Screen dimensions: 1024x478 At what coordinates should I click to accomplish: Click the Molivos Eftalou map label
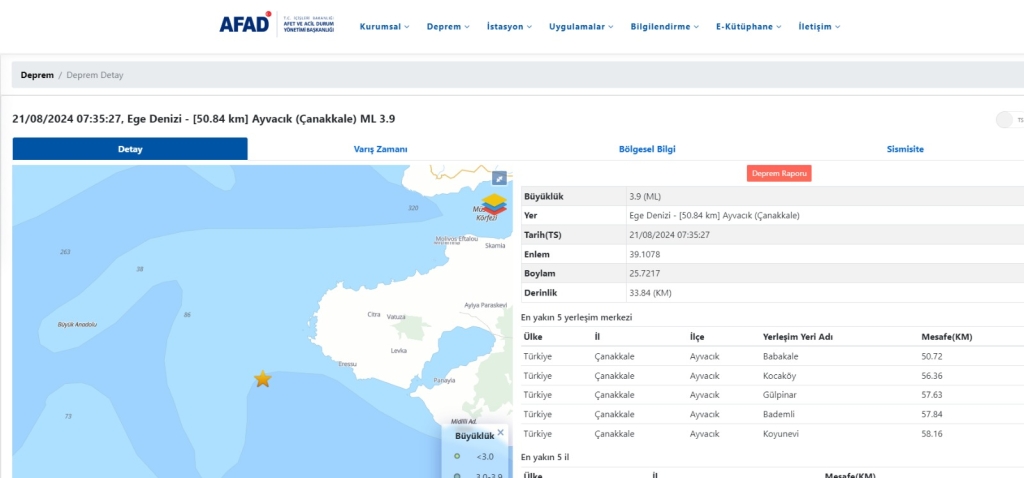[457, 239]
